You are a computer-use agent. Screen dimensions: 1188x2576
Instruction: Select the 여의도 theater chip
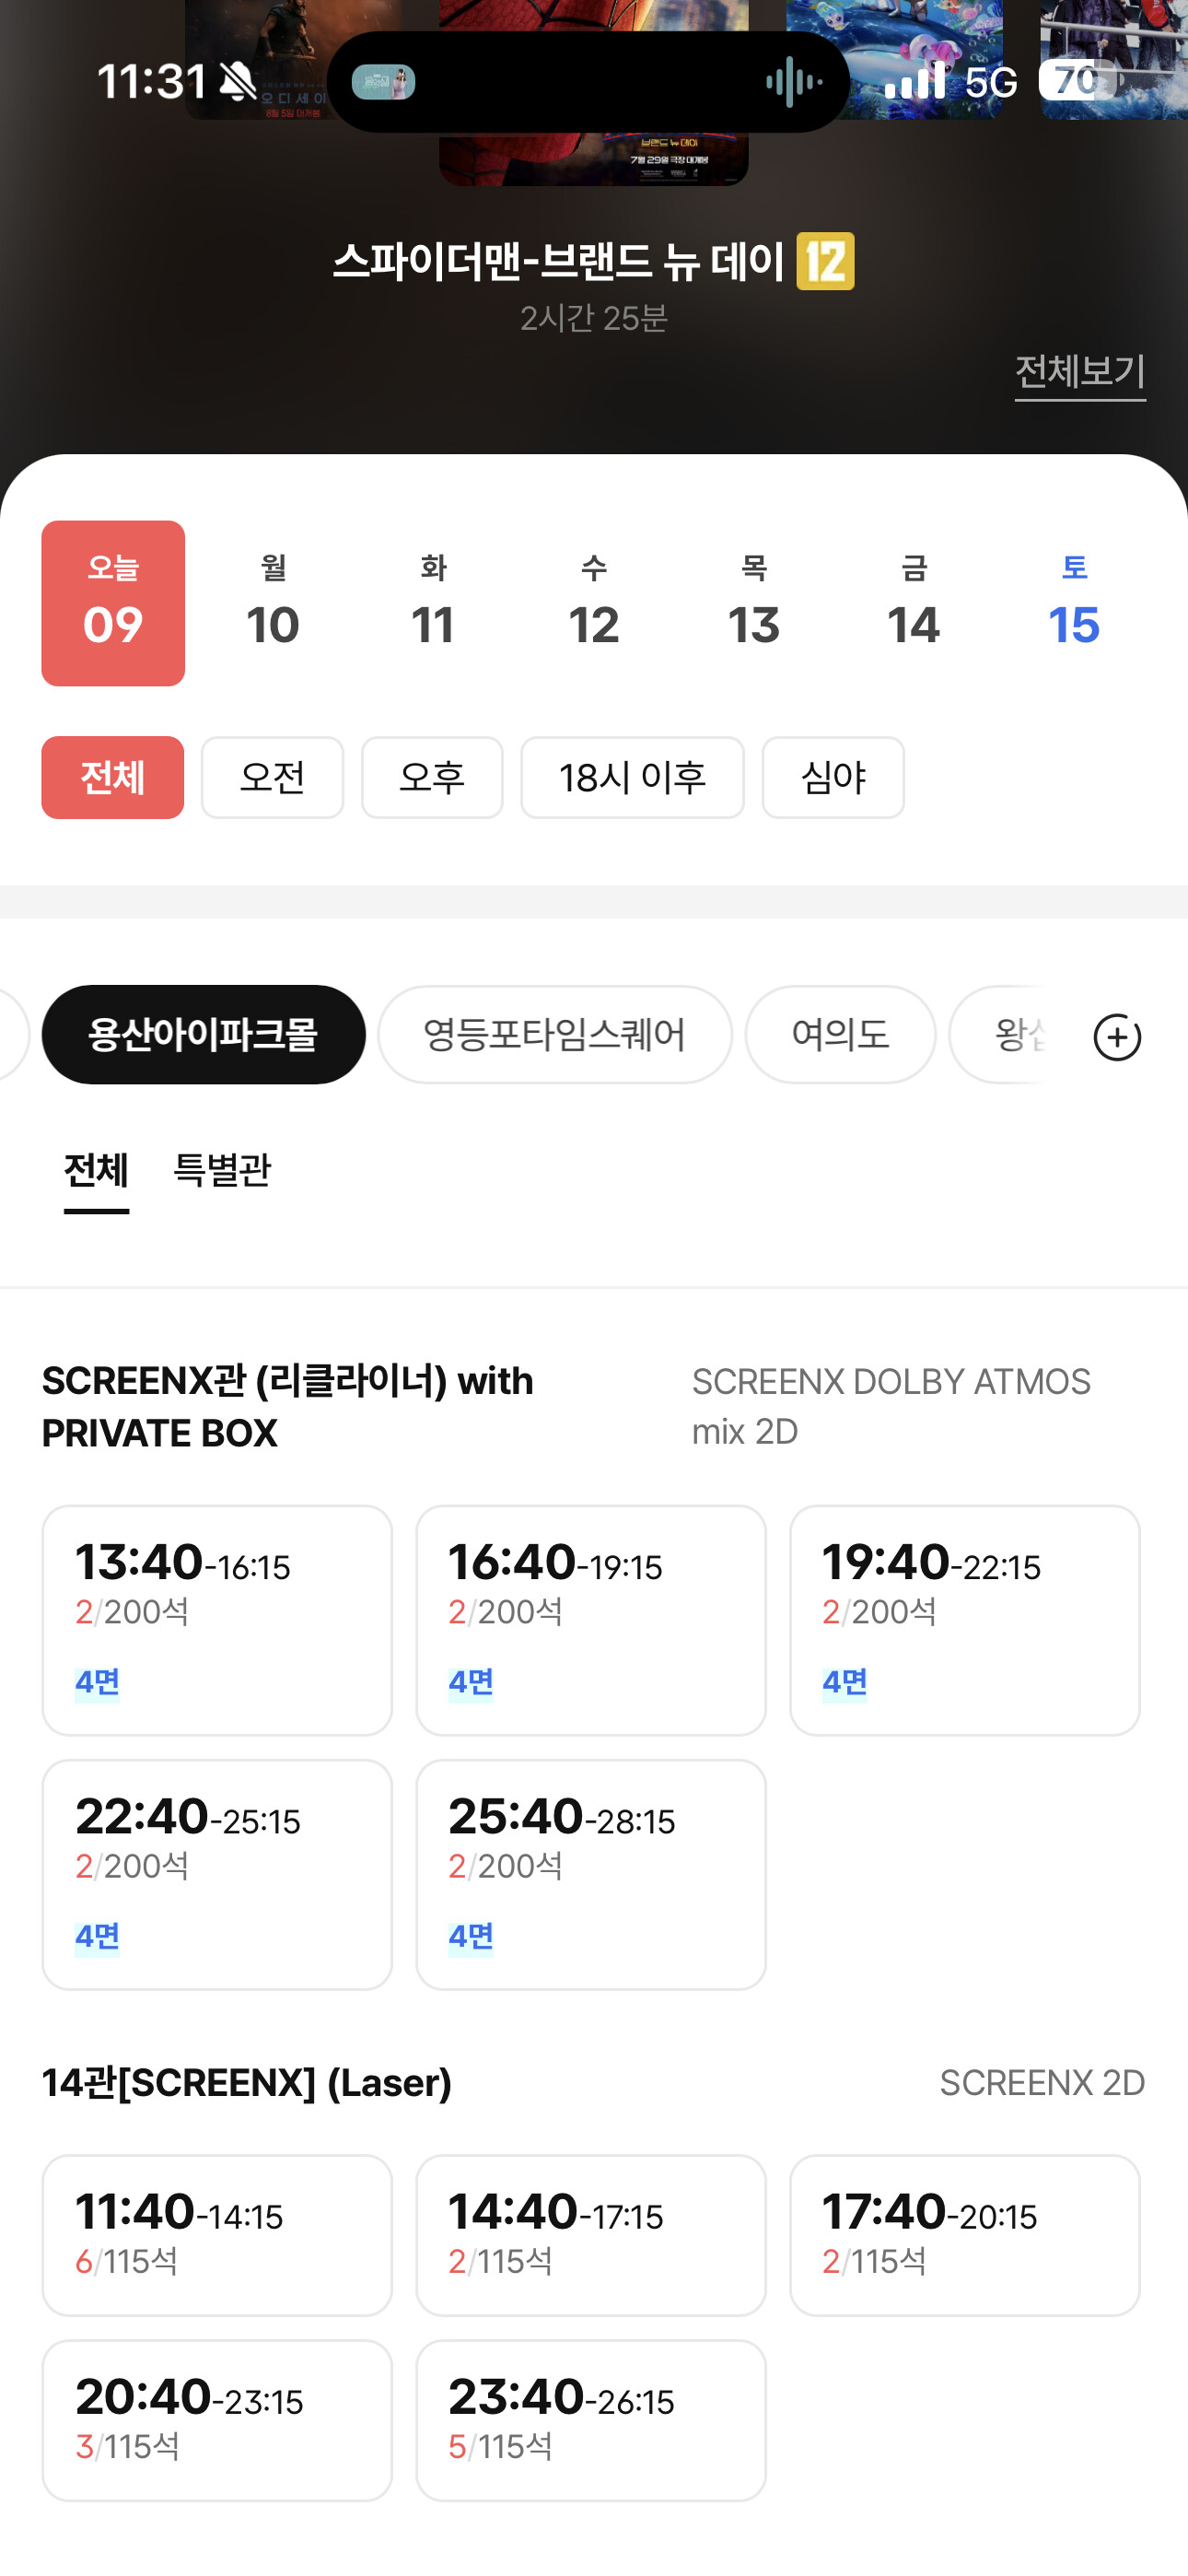(x=840, y=1034)
